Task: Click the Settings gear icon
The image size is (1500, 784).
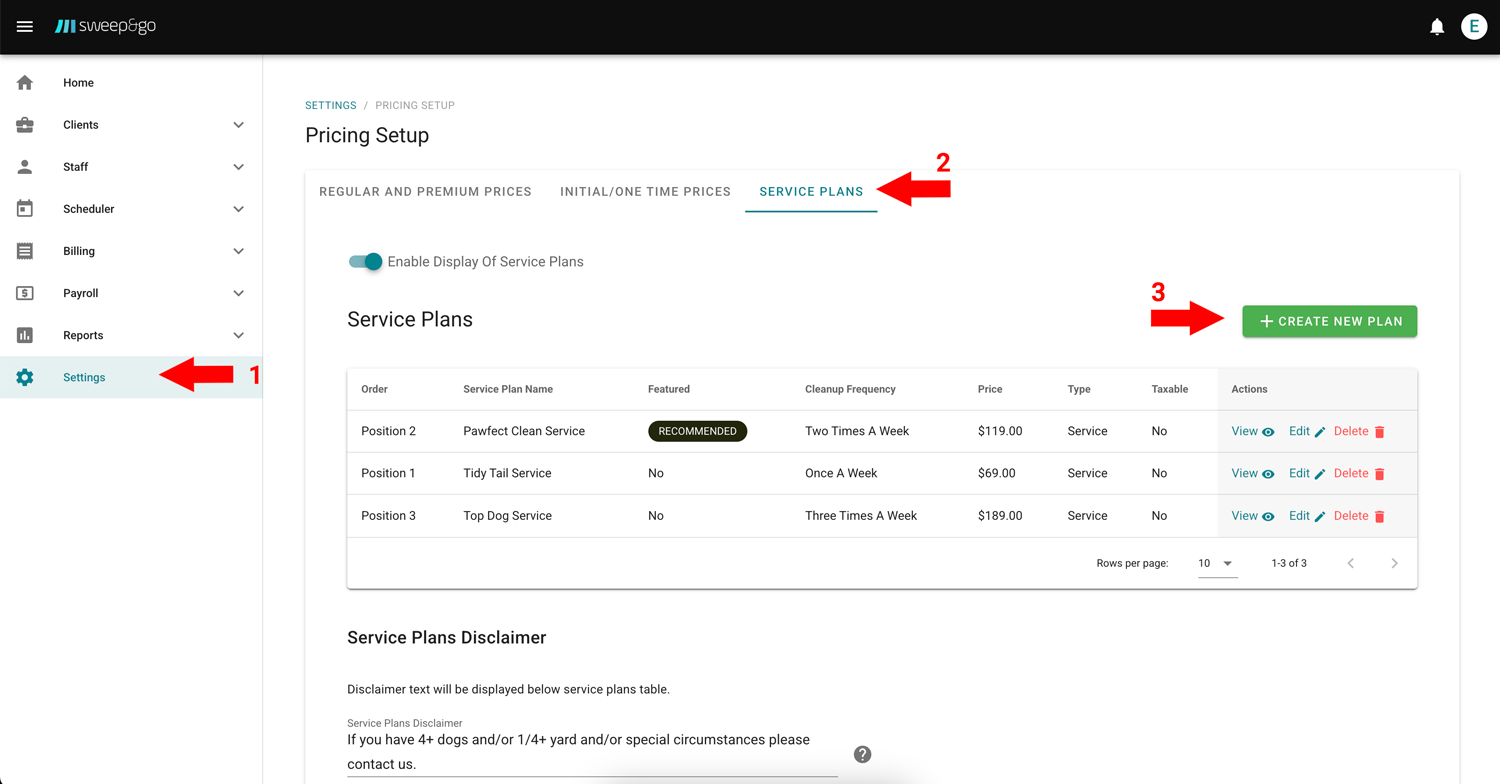Action: click(25, 377)
